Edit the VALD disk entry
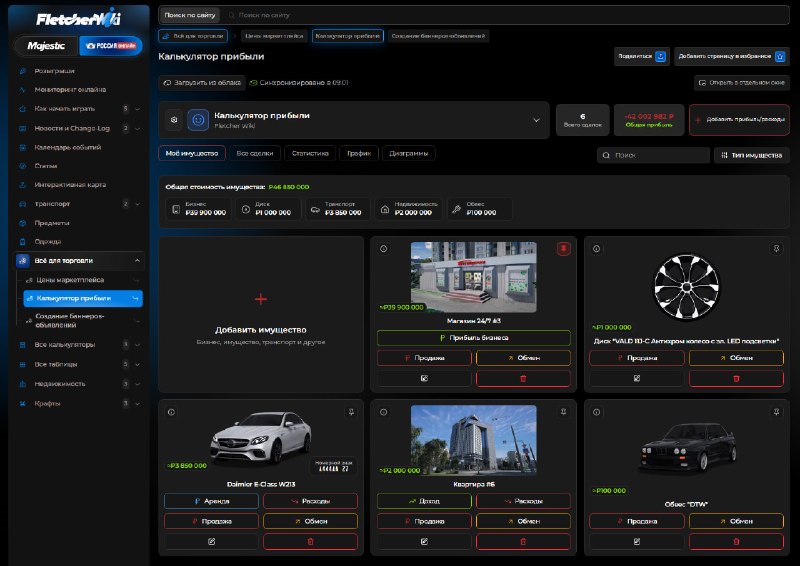Screen dimensions: 800x566 coord(637,378)
